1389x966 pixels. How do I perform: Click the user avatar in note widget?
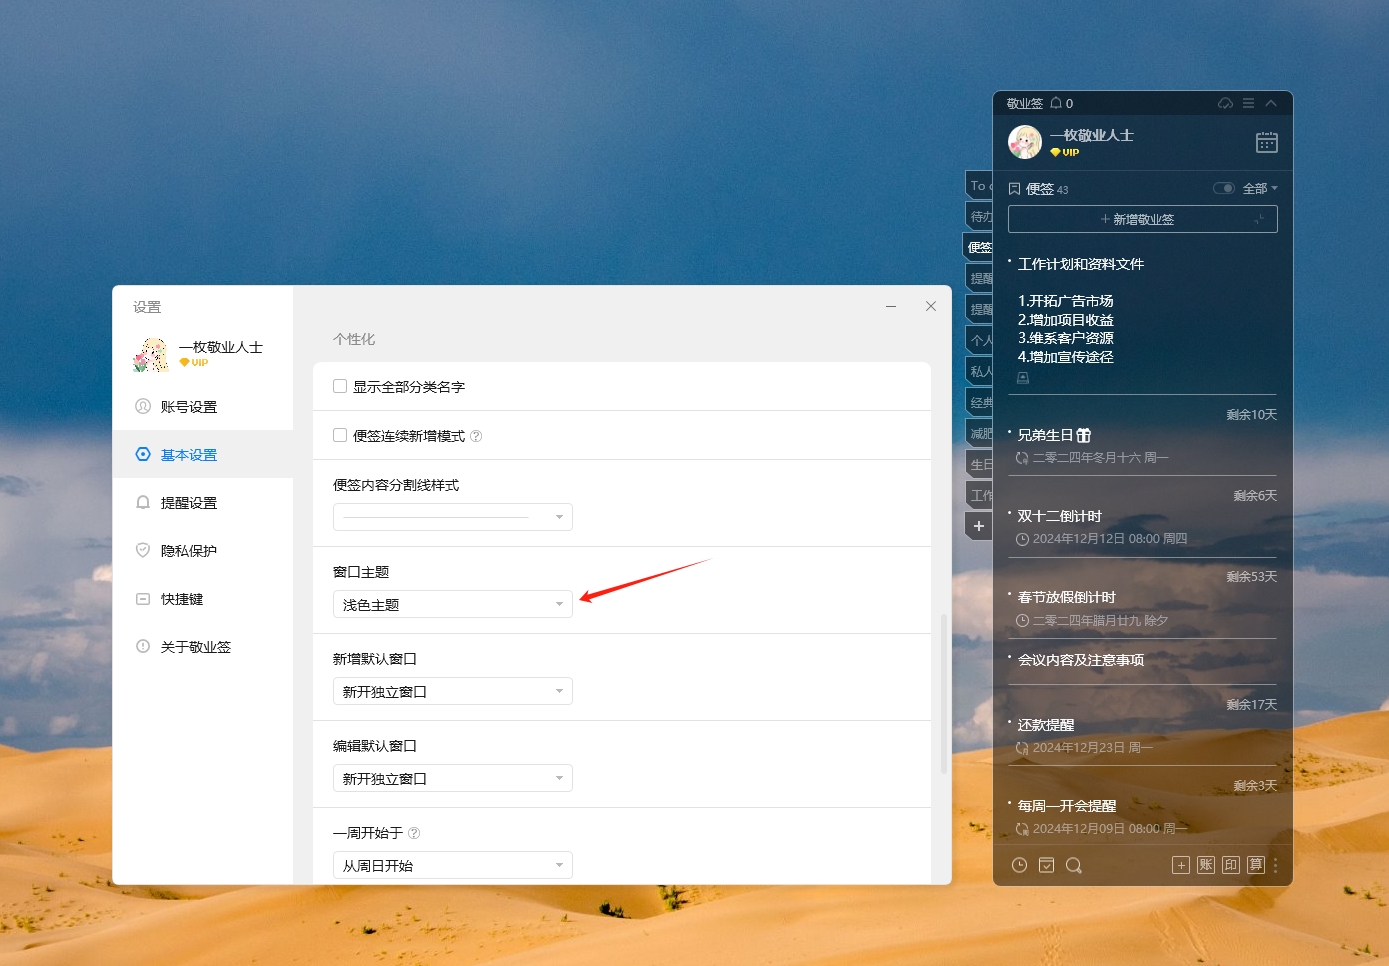tap(1025, 142)
